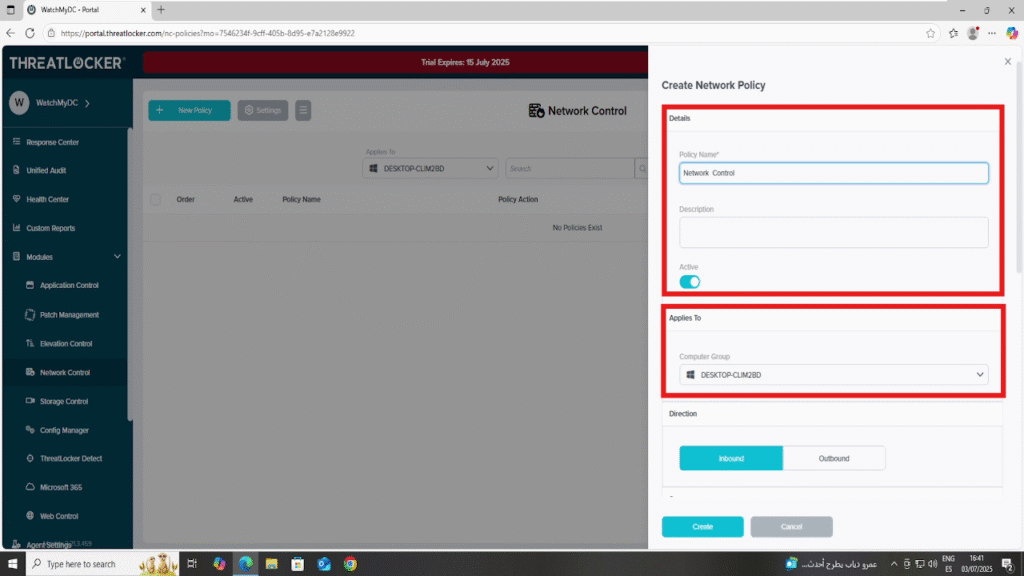Open File Explorer from taskbar
Viewport: 1024px width, 576px height.
[272, 564]
